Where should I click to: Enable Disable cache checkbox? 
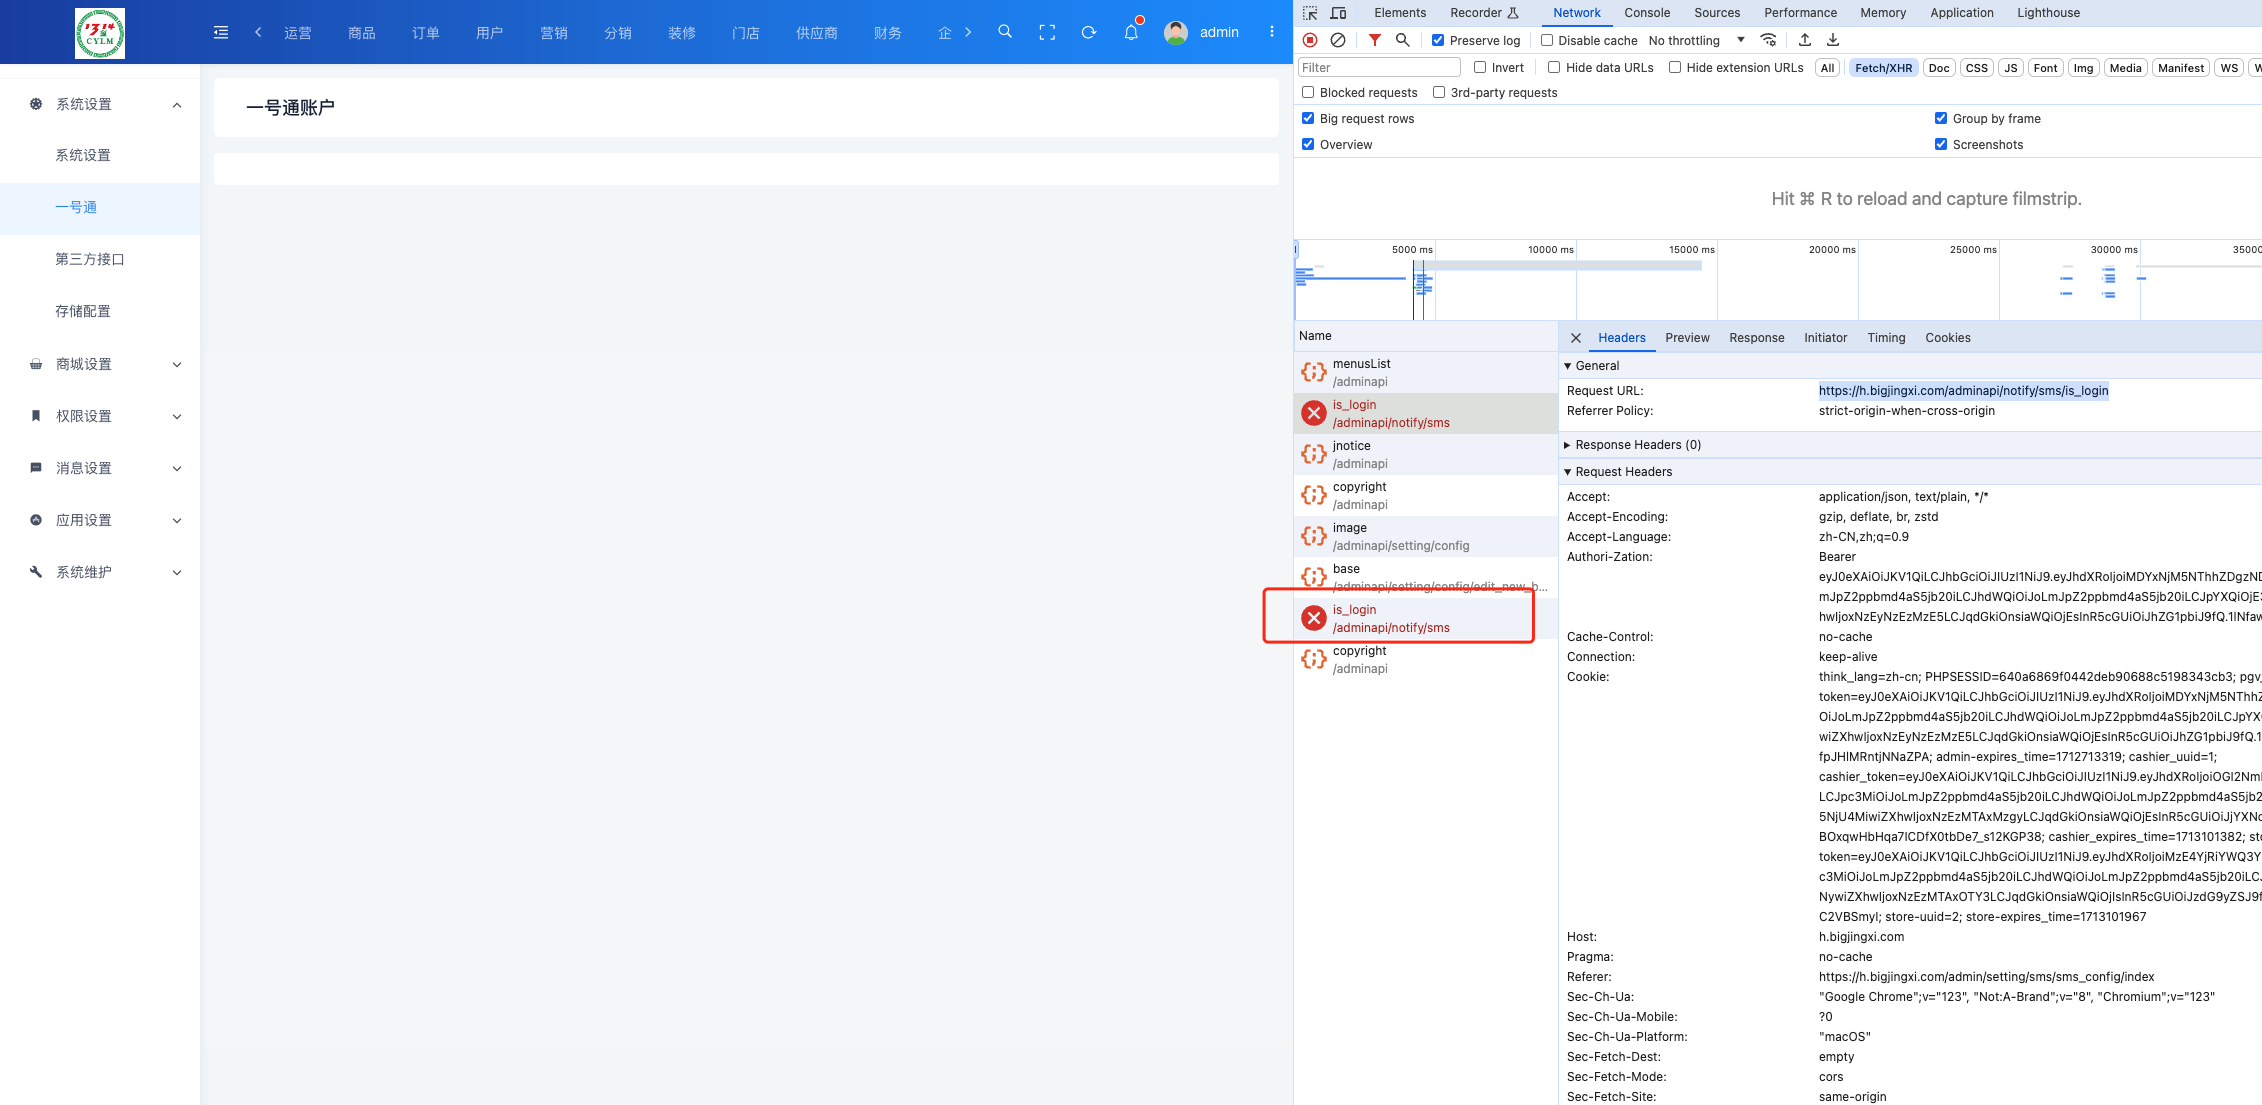pos(1547,40)
